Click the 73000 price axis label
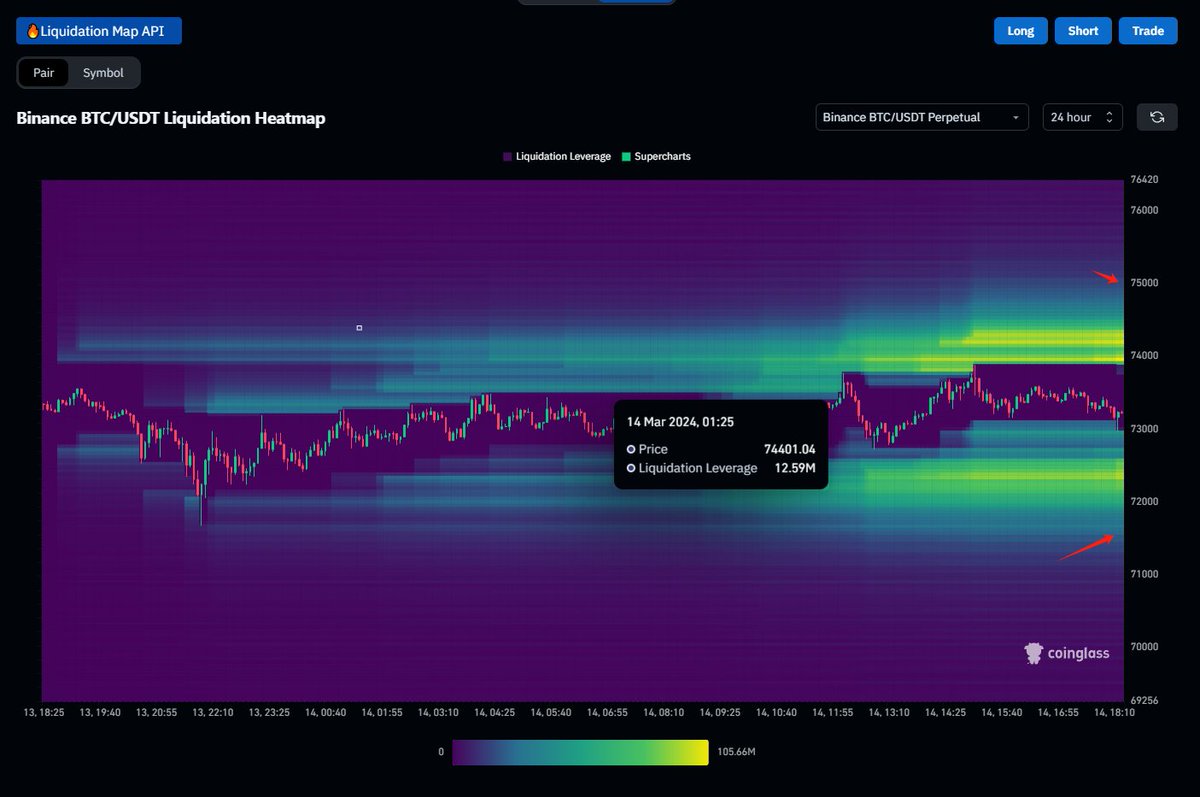The width and height of the screenshot is (1200, 797). (x=1145, y=429)
